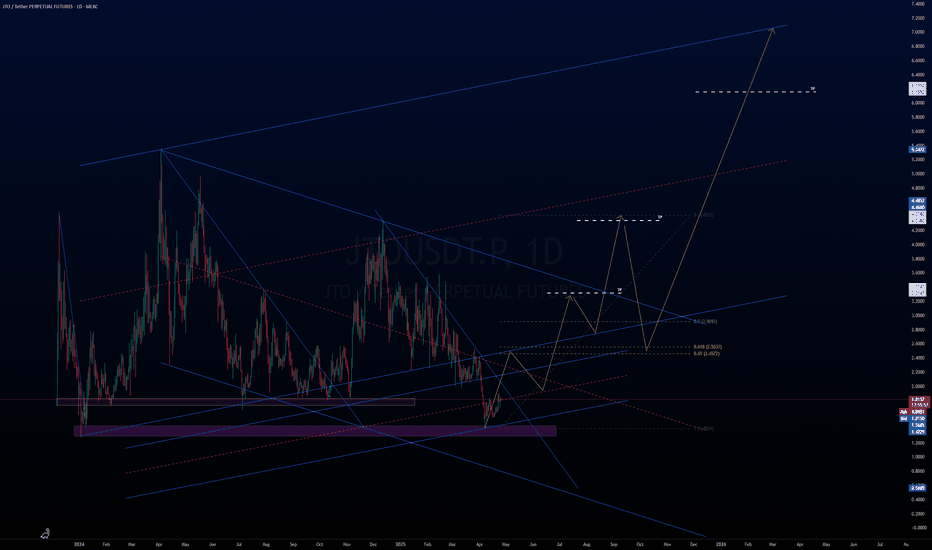Click the 3.0000 price scale value
The image size is (932, 550).
pos(918,316)
